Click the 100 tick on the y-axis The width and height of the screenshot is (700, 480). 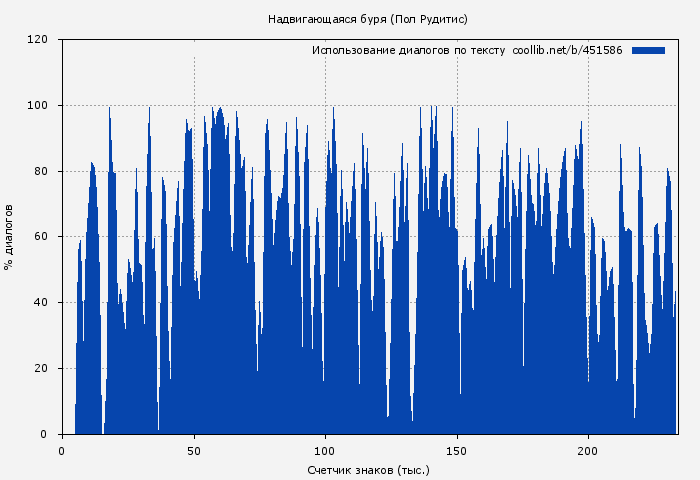pyautogui.click(x=38, y=106)
